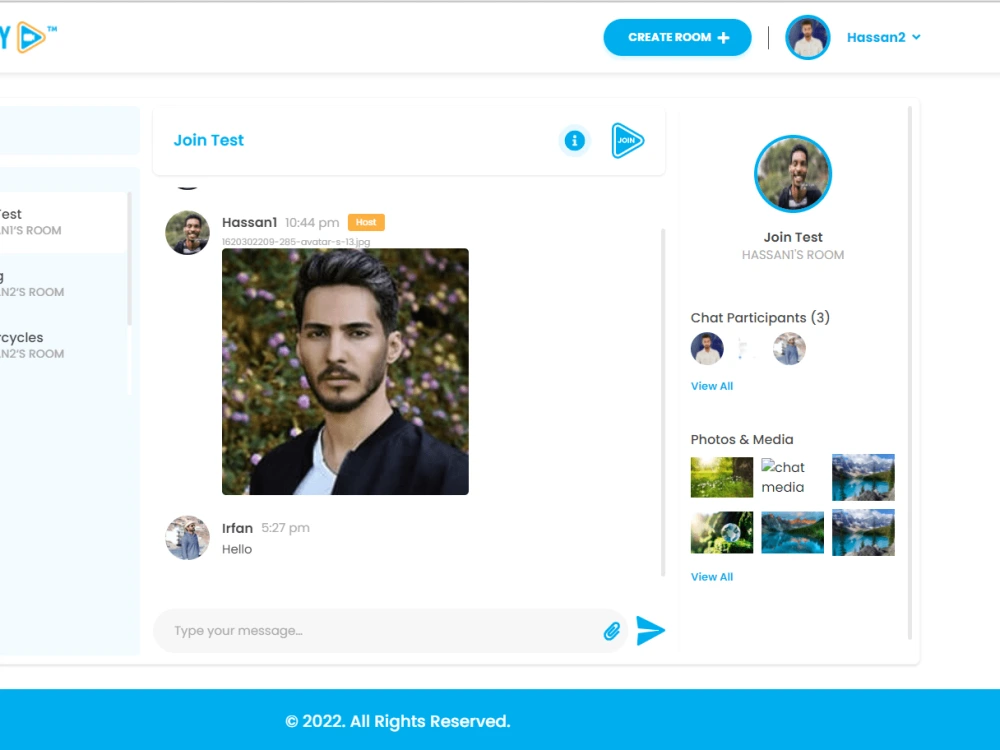Click the right info panel scrollbar
This screenshot has height=750, width=1000.
(909, 373)
